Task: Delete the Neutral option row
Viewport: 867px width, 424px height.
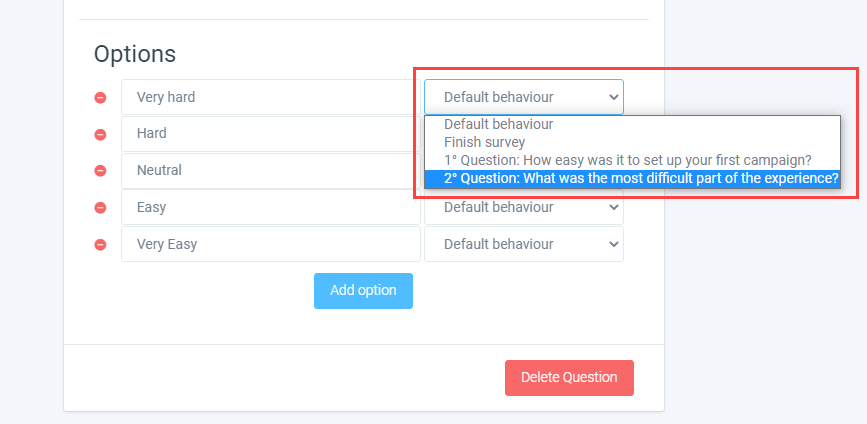Action: click(x=100, y=171)
